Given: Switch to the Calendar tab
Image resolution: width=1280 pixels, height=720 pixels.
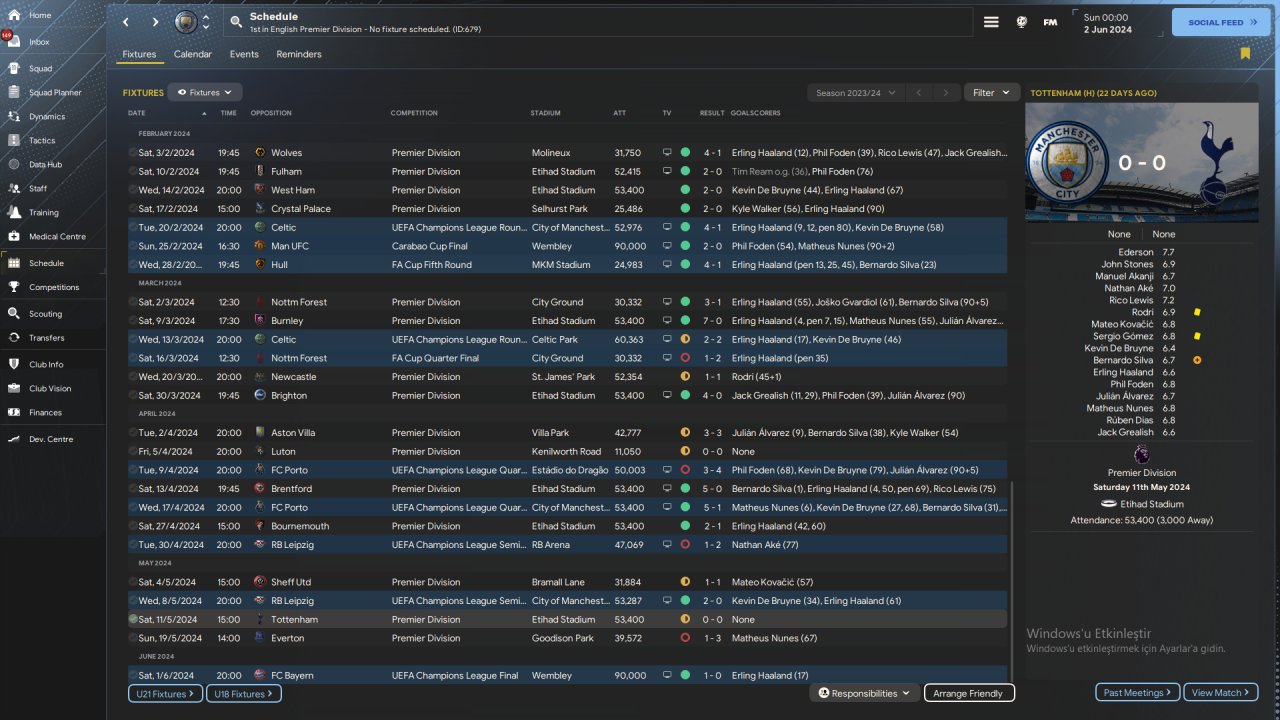Looking at the screenshot, I should (193, 54).
